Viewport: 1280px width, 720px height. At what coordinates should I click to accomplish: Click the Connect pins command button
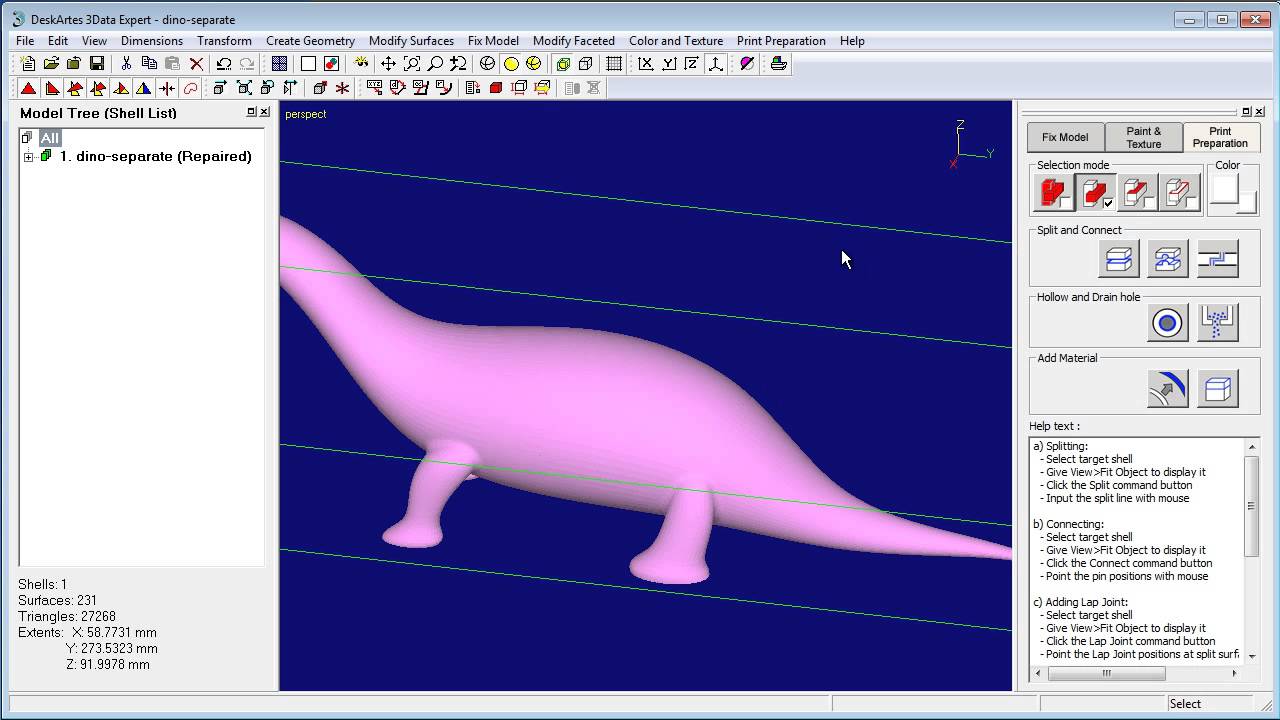(1167, 259)
